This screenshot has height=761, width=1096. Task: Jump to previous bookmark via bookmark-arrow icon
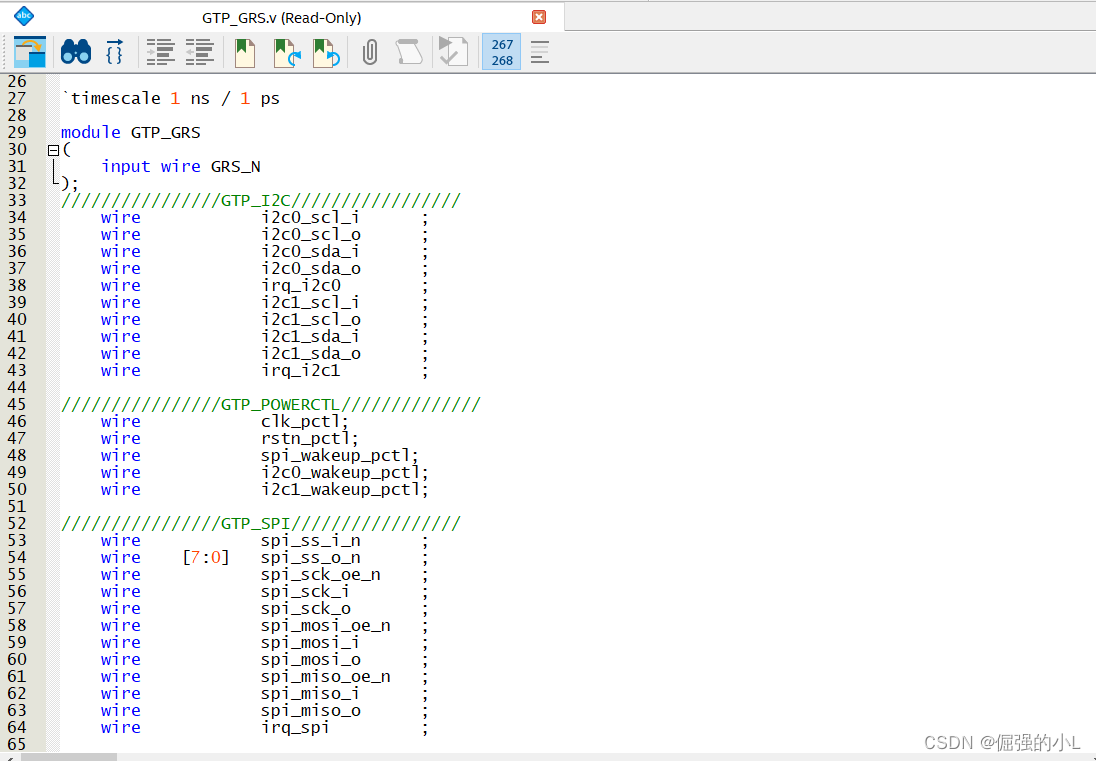tap(325, 52)
